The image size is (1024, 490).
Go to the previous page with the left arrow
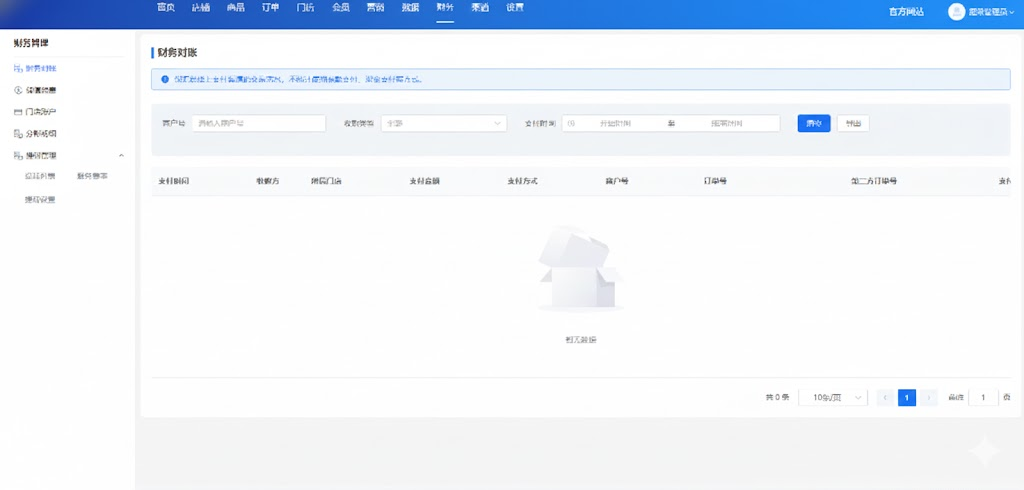(x=886, y=397)
